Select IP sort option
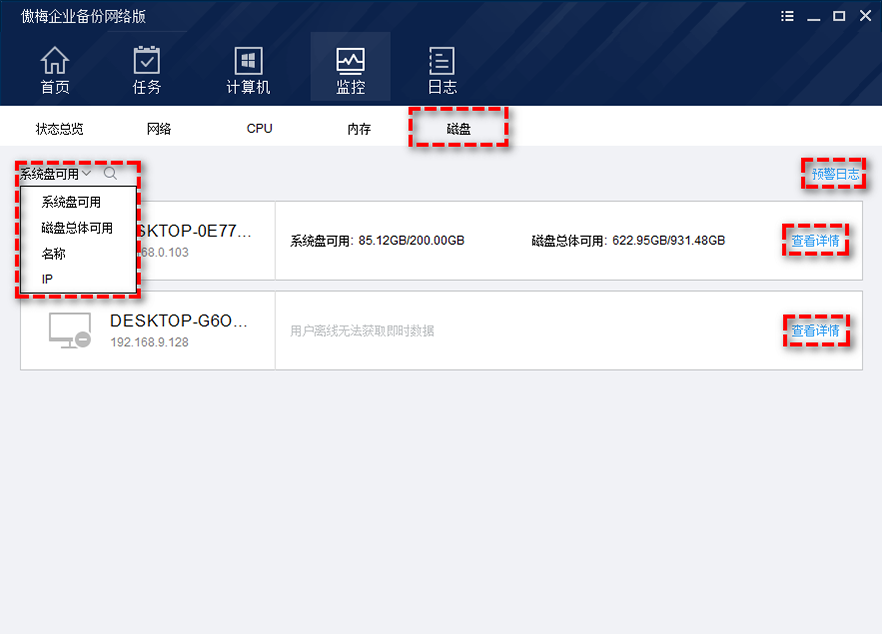 (x=48, y=279)
